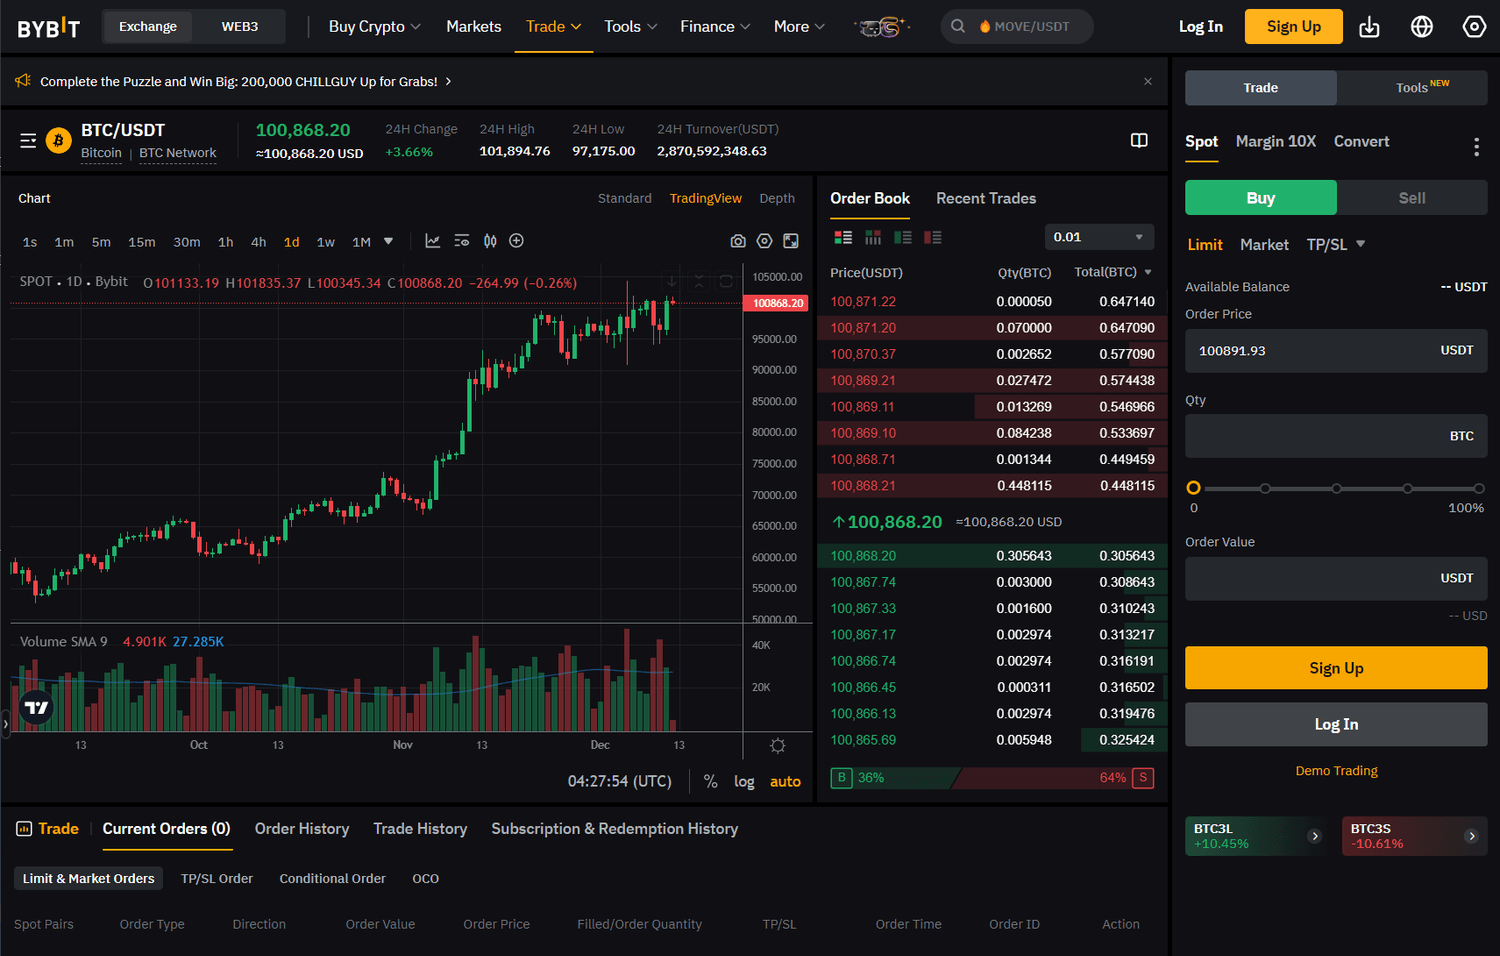Click the Order Price input field
This screenshot has height=956, width=1500.
point(1336,351)
